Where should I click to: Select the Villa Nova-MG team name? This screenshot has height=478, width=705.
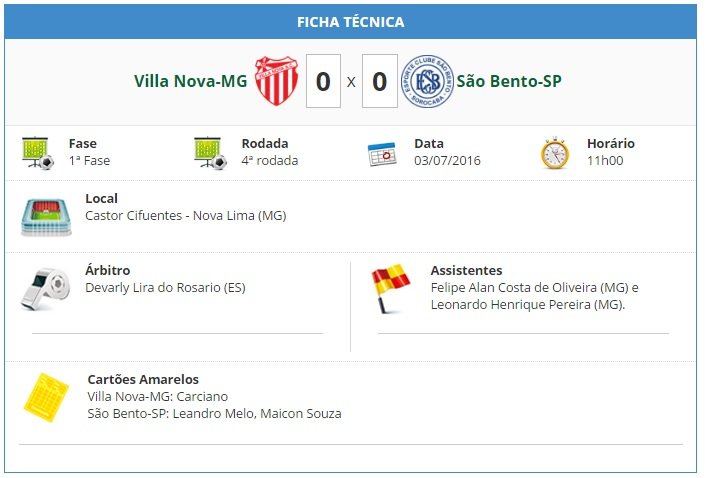coord(191,81)
